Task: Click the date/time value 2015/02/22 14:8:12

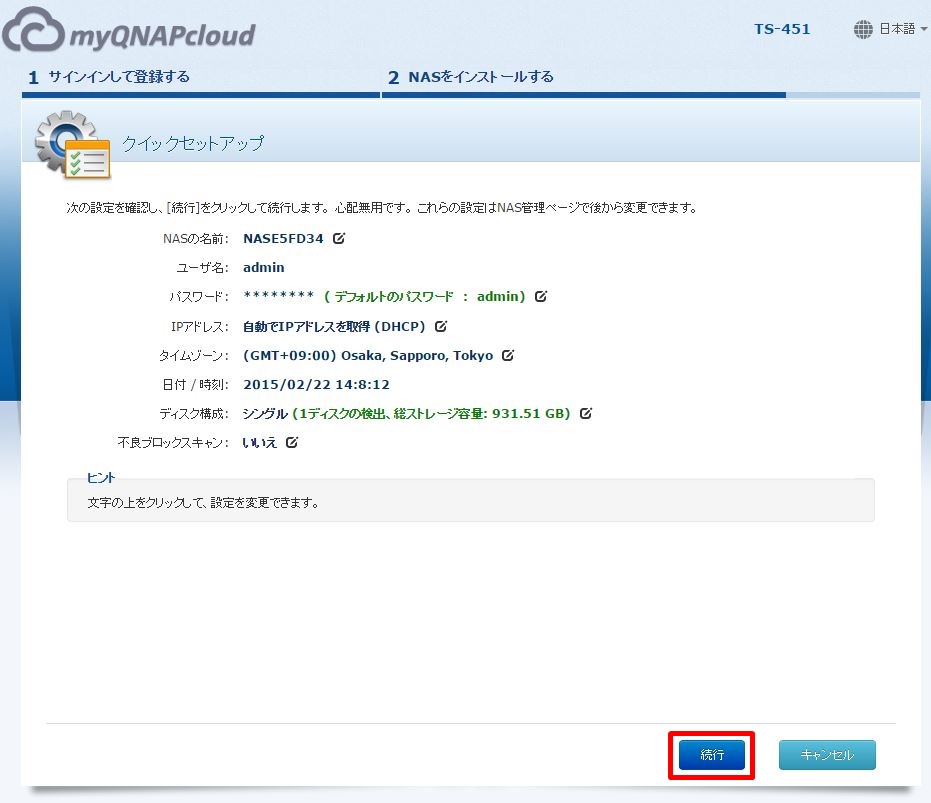Action: coord(316,384)
